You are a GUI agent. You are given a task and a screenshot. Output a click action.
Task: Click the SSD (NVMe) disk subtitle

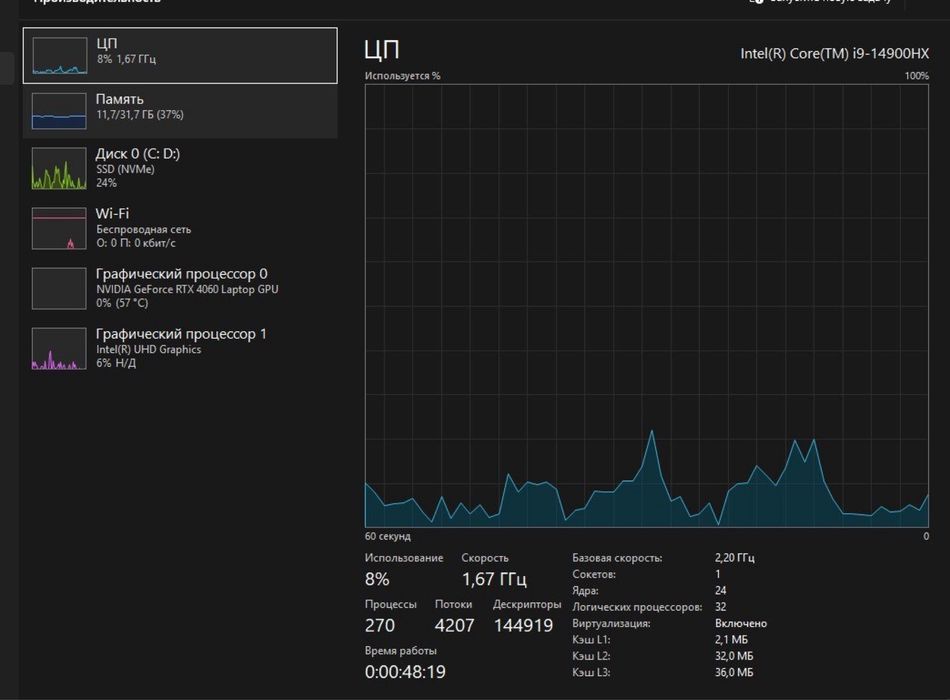[x=125, y=169]
